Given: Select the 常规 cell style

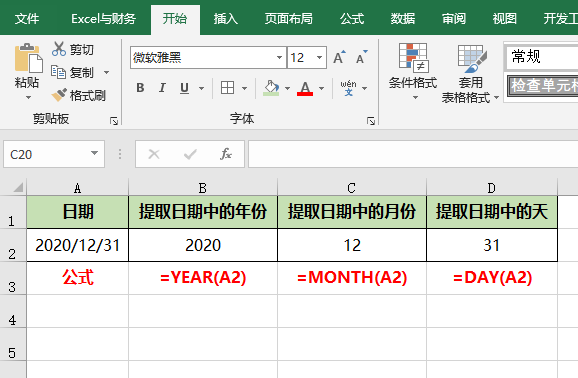Looking at the screenshot, I should click(542, 57).
